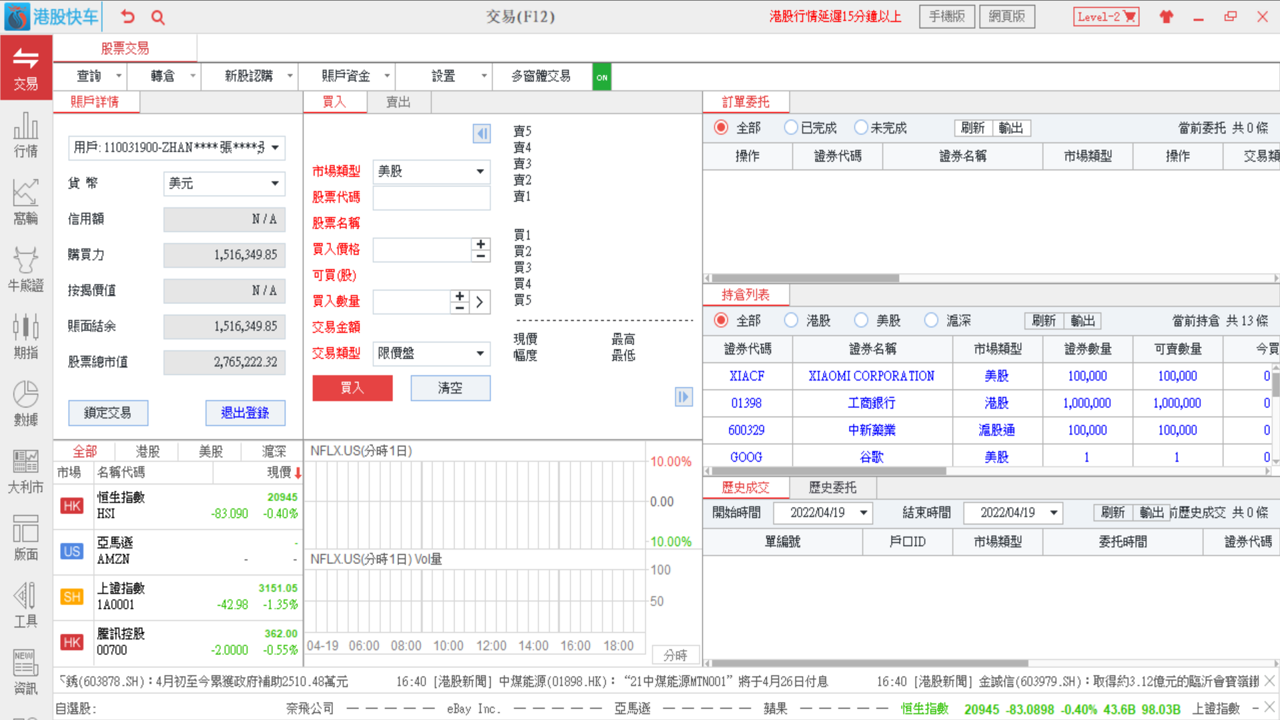Select 美股 radio in 持倉列表 panel

pos(861,320)
